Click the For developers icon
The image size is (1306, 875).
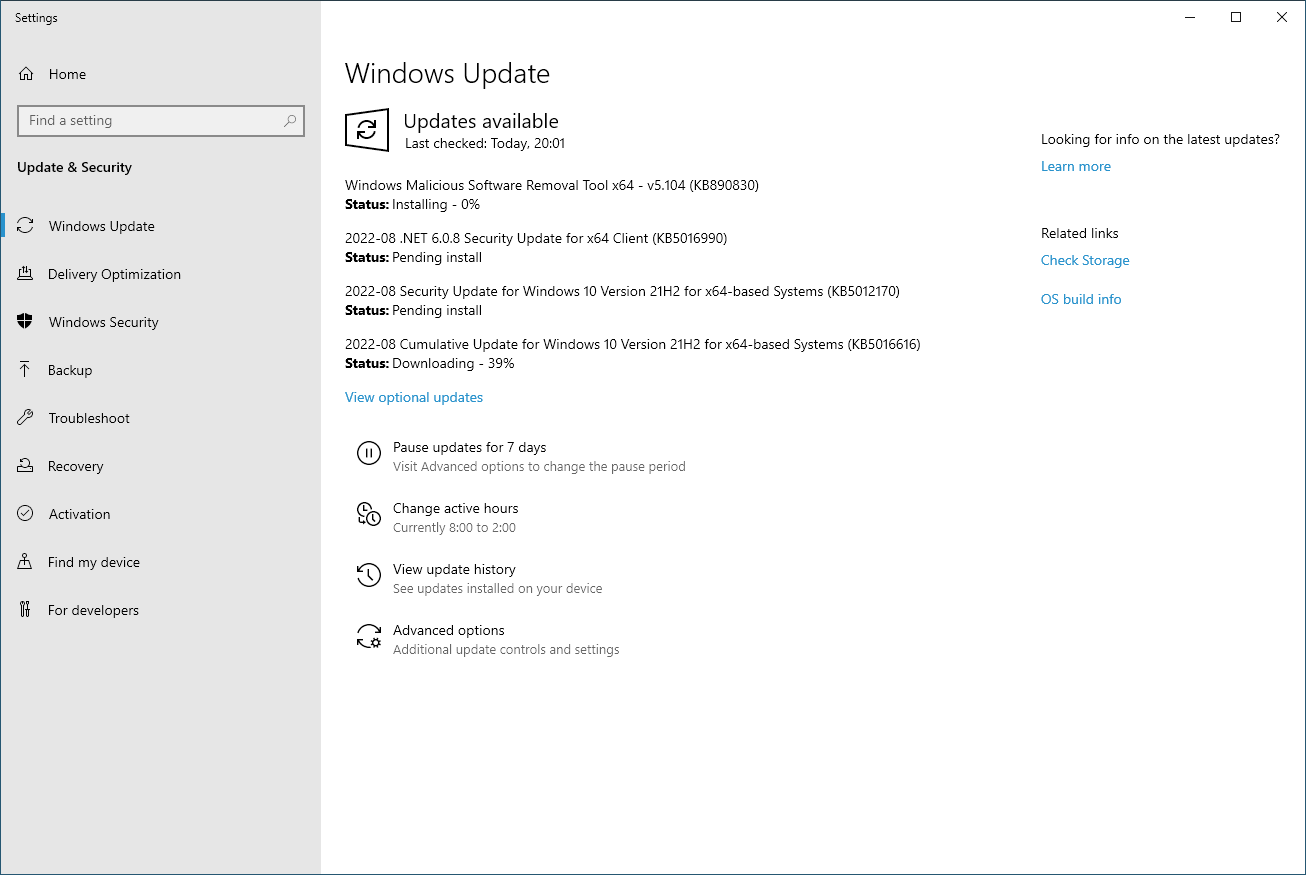pyautogui.click(x=26, y=610)
